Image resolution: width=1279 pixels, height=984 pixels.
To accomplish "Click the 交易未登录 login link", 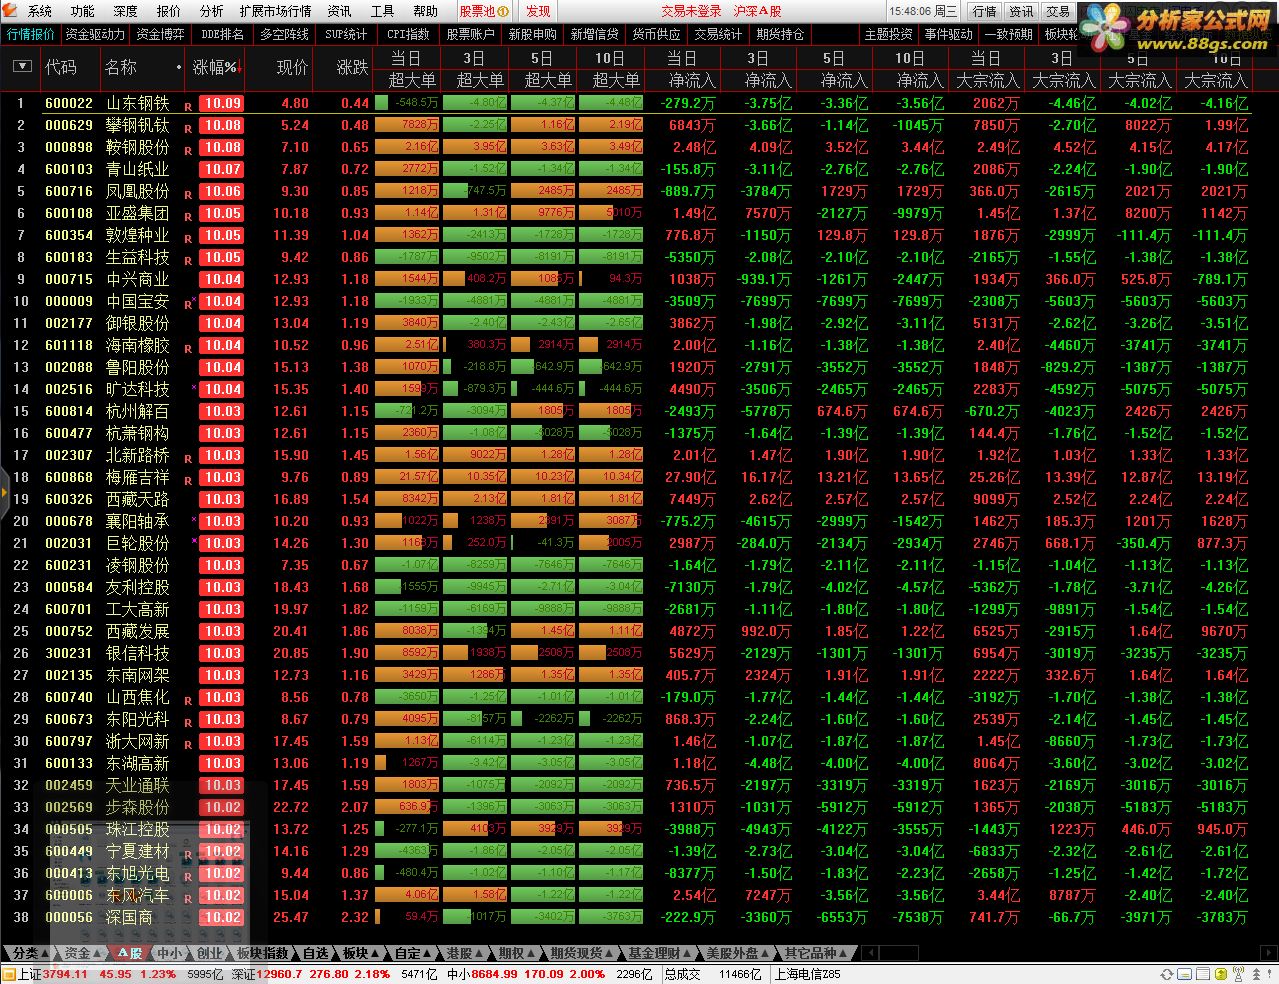I will 691,12.
